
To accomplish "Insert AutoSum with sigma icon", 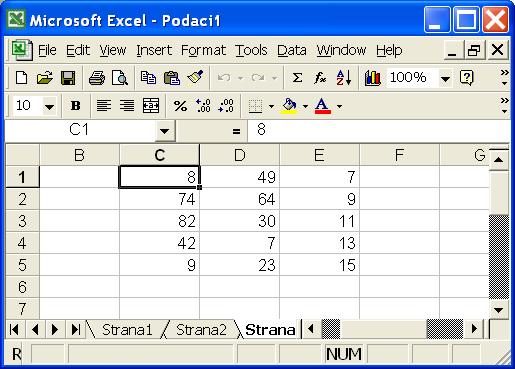I will pos(297,78).
